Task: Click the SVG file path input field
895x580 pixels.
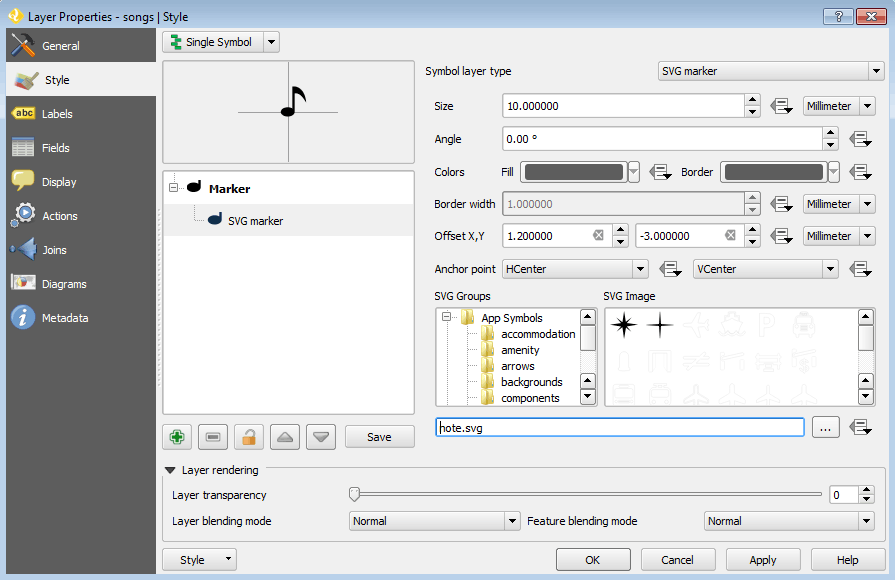Action: [620, 427]
